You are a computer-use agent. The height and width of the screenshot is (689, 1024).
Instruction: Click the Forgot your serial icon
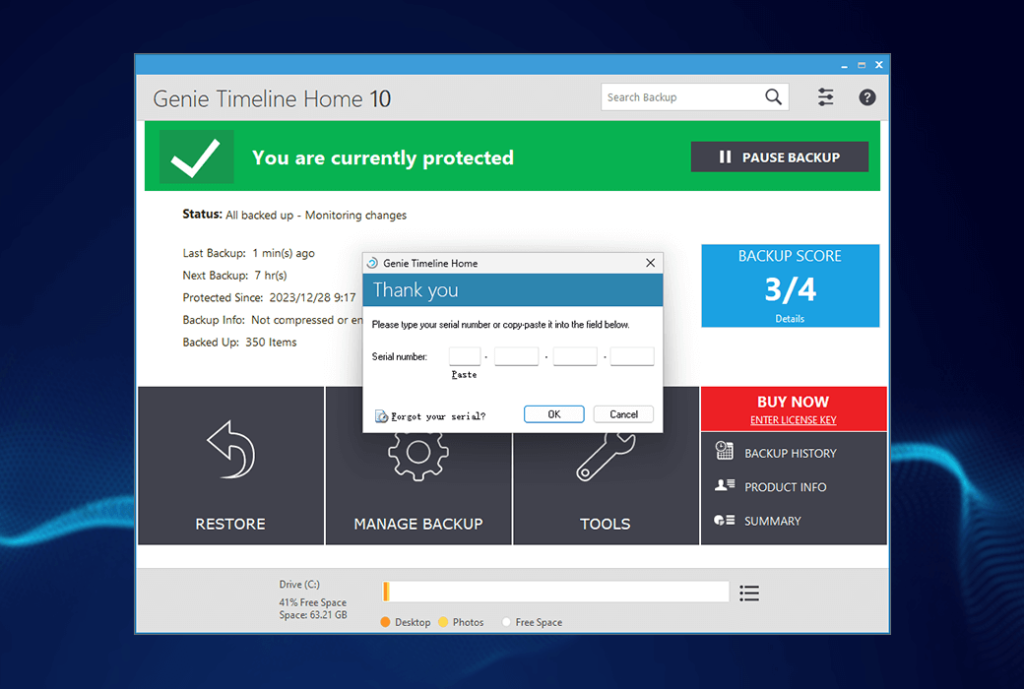381,416
